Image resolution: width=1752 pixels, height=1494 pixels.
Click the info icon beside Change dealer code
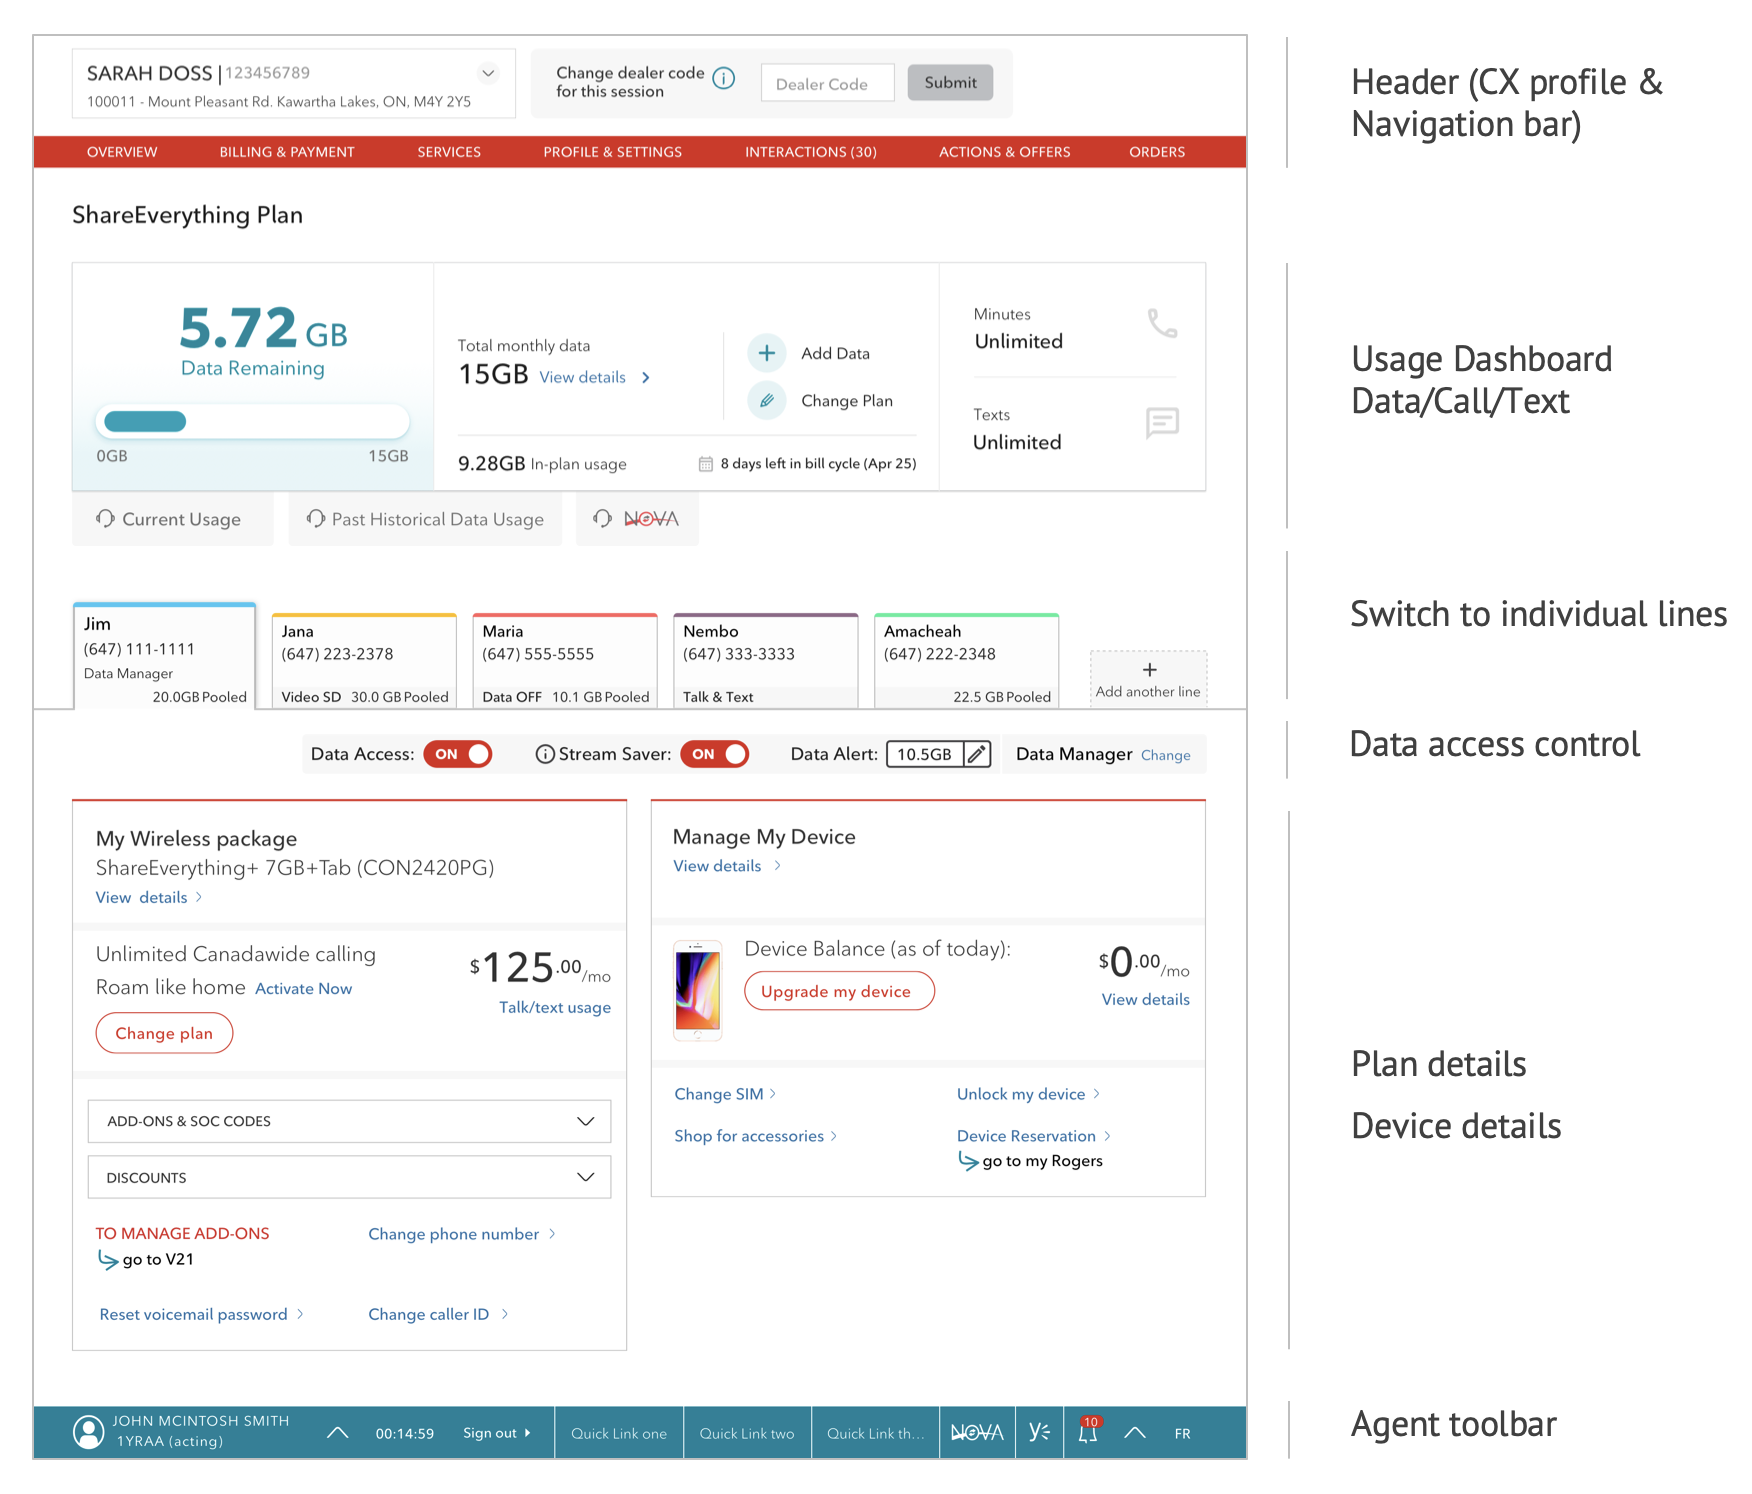(x=724, y=79)
